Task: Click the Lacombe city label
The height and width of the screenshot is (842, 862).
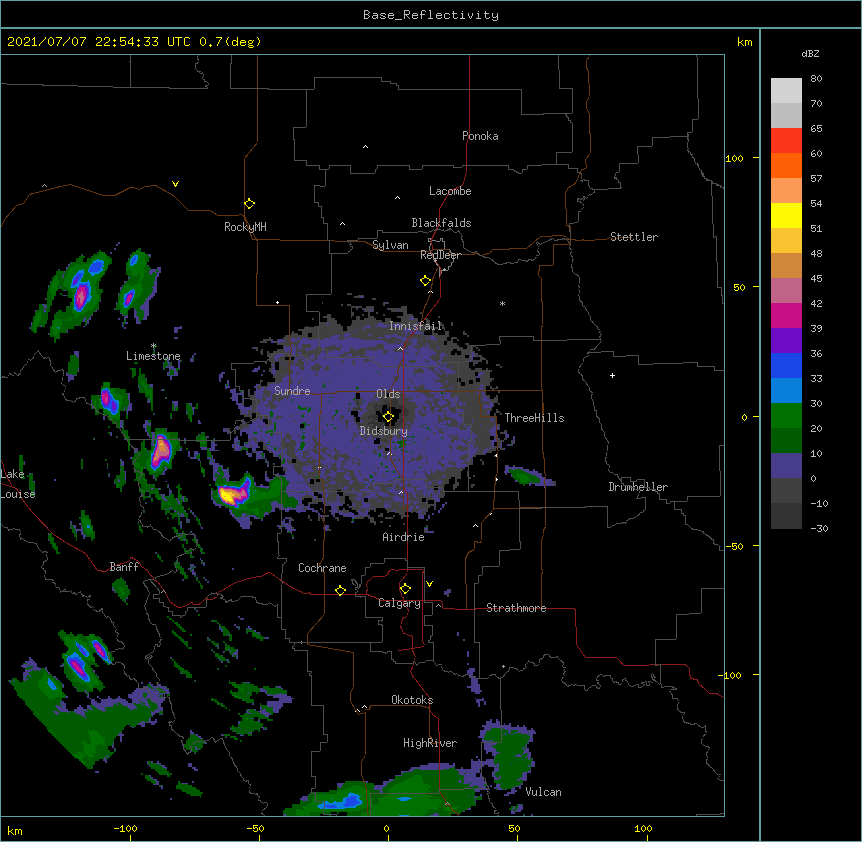Action: [450, 191]
